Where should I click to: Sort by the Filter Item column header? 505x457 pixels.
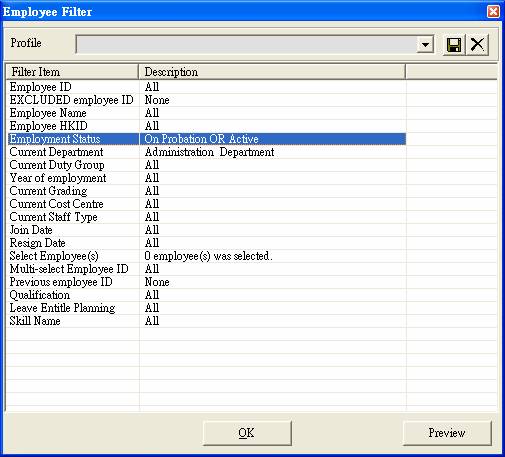(72, 72)
